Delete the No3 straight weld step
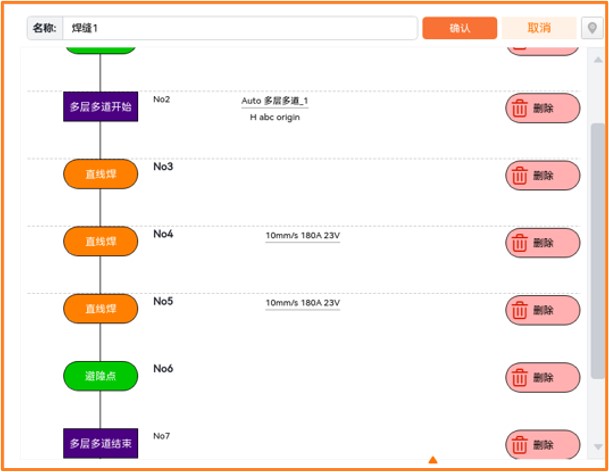 coord(543,176)
